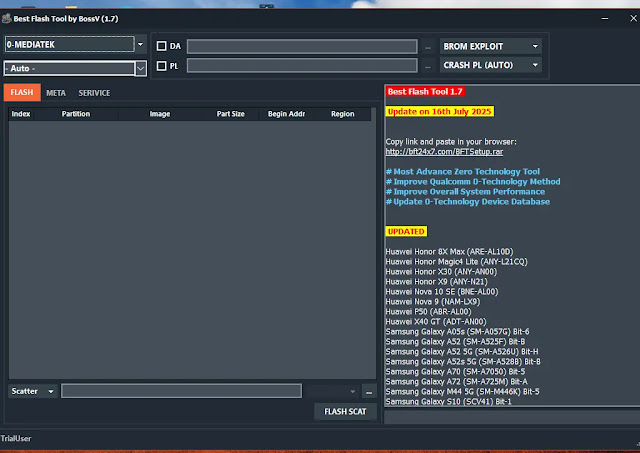This screenshot has height=453, width=640.
Task: Click the PL file path field
Action: [302, 65]
